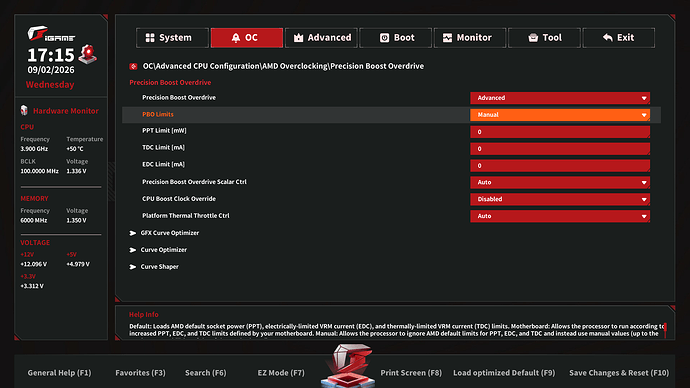Click the Boot tab power icon

[x=384, y=38]
